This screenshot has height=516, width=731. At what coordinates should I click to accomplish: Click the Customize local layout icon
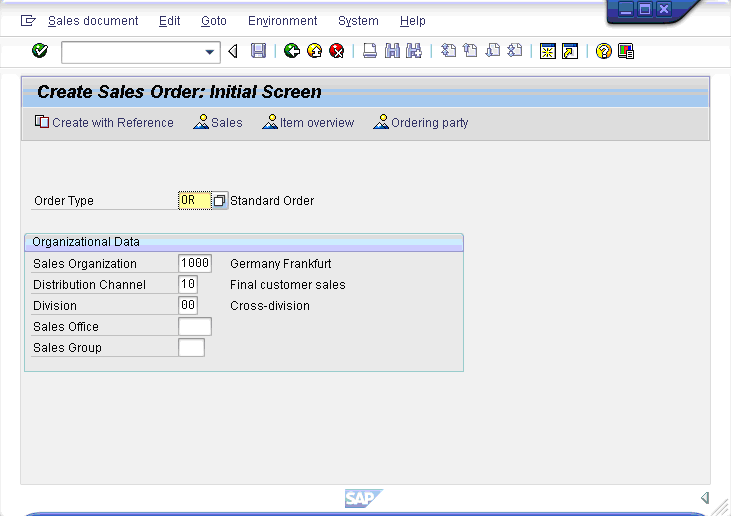tap(626, 51)
